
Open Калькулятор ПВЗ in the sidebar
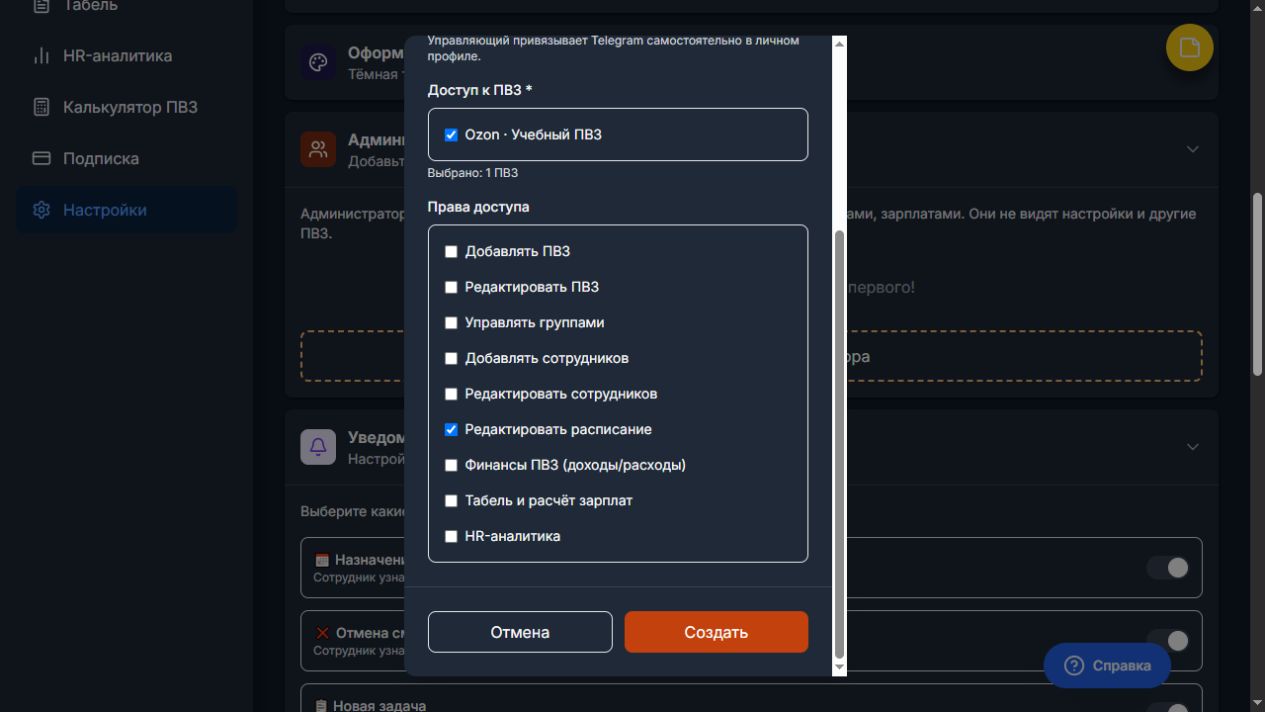point(126,107)
